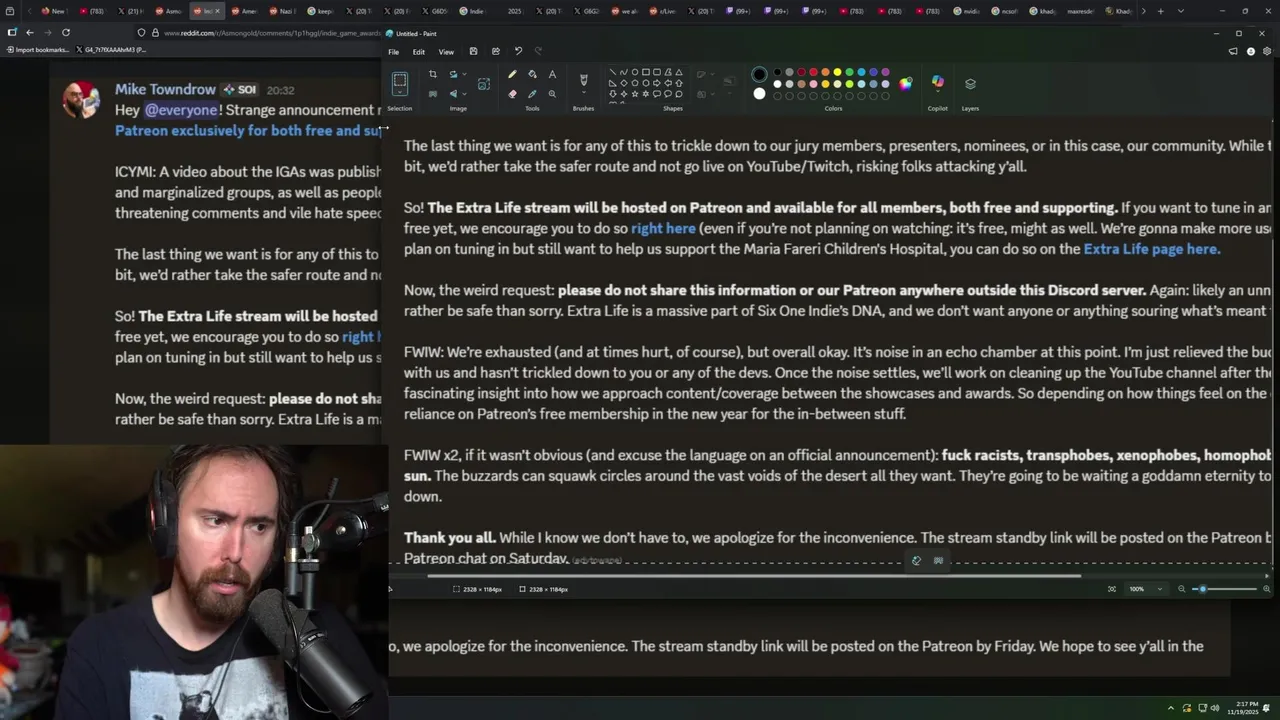Click the horizontal scrollbar below the canvas
Image resolution: width=1280 pixels, height=720 pixels.
(x=754, y=575)
